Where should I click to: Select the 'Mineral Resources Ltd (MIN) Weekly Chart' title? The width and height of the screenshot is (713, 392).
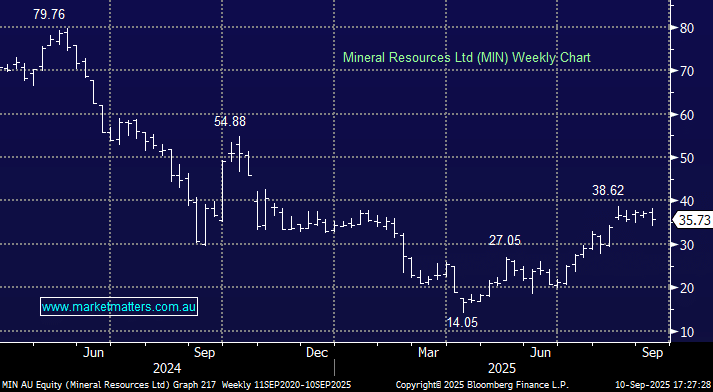click(x=467, y=58)
